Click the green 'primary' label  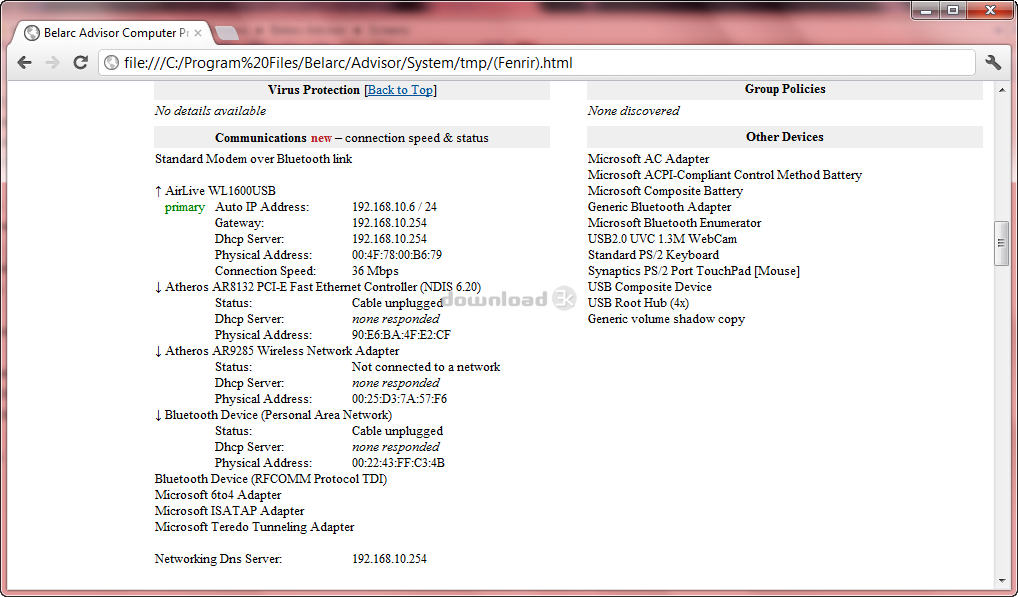point(184,207)
